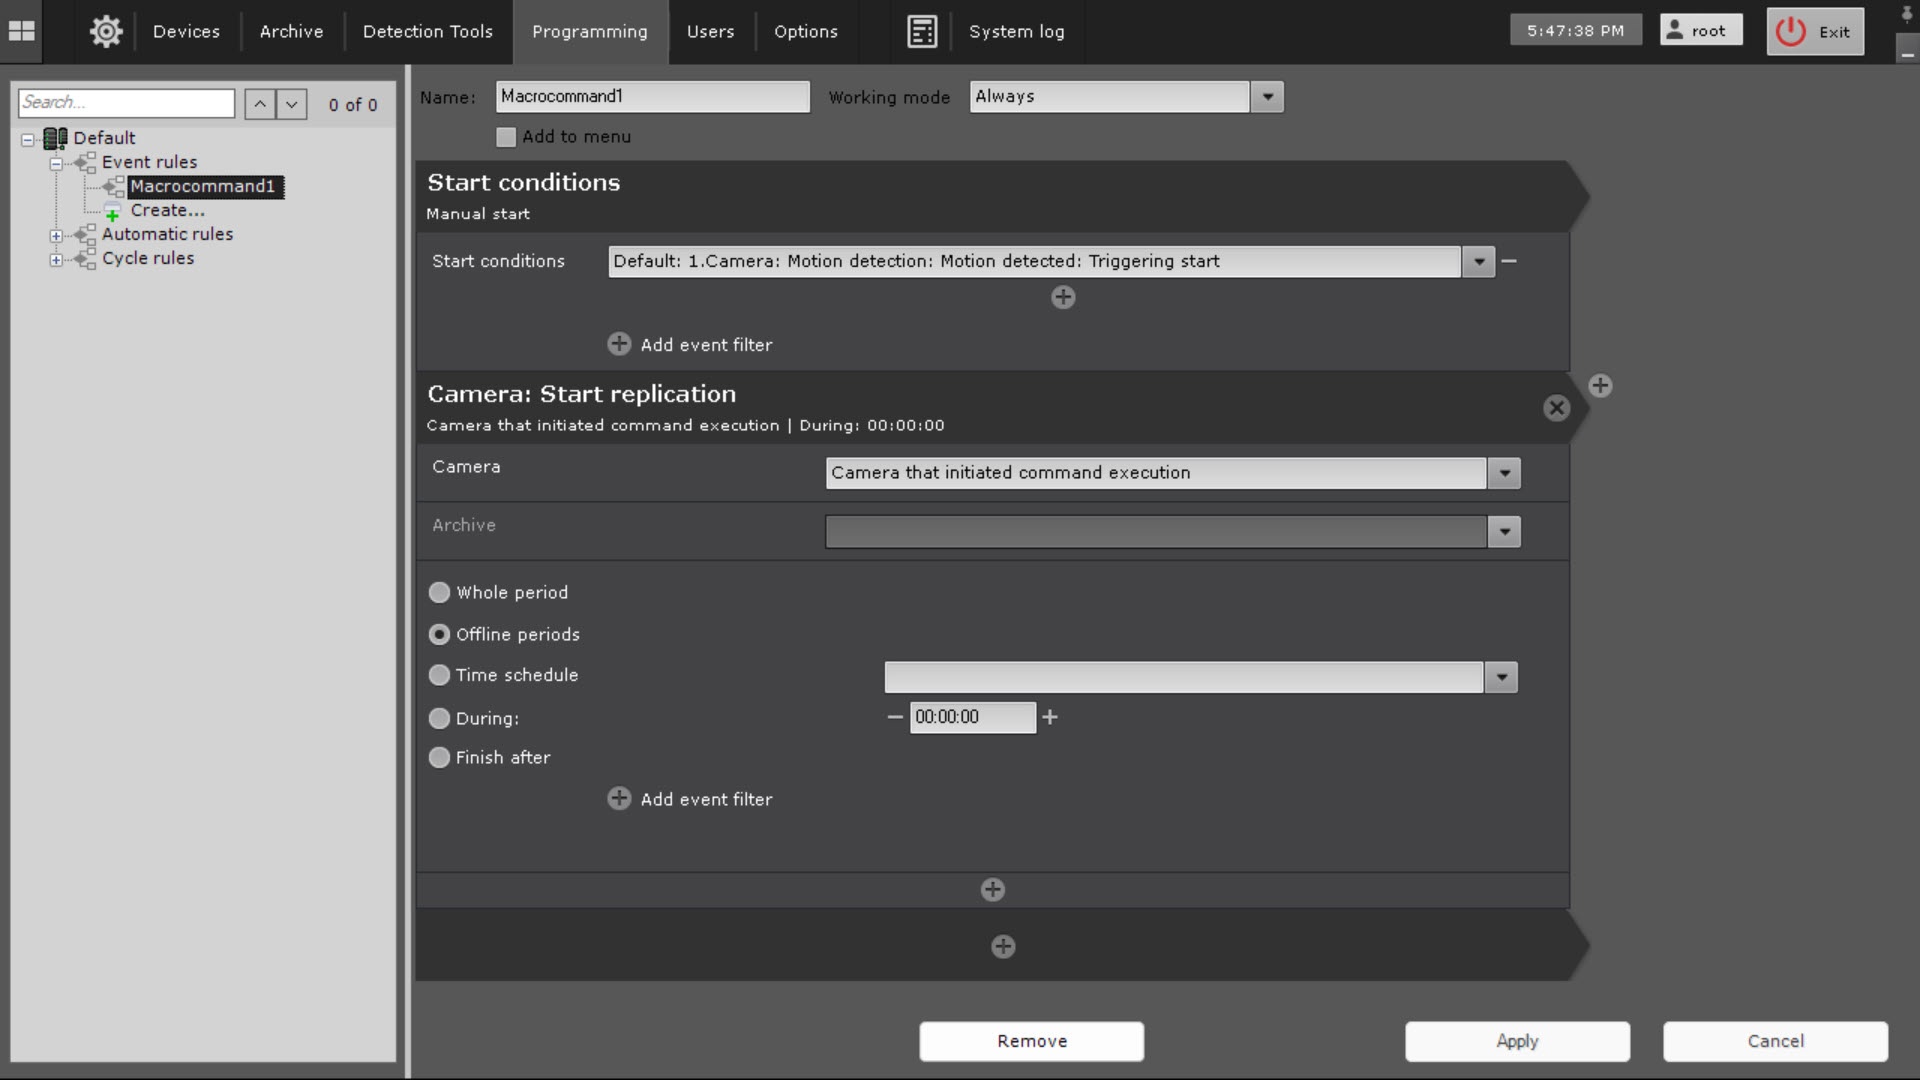1920x1080 pixels.
Task: Remove the Start replication action with X
Action: click(x=1556, y=408)
